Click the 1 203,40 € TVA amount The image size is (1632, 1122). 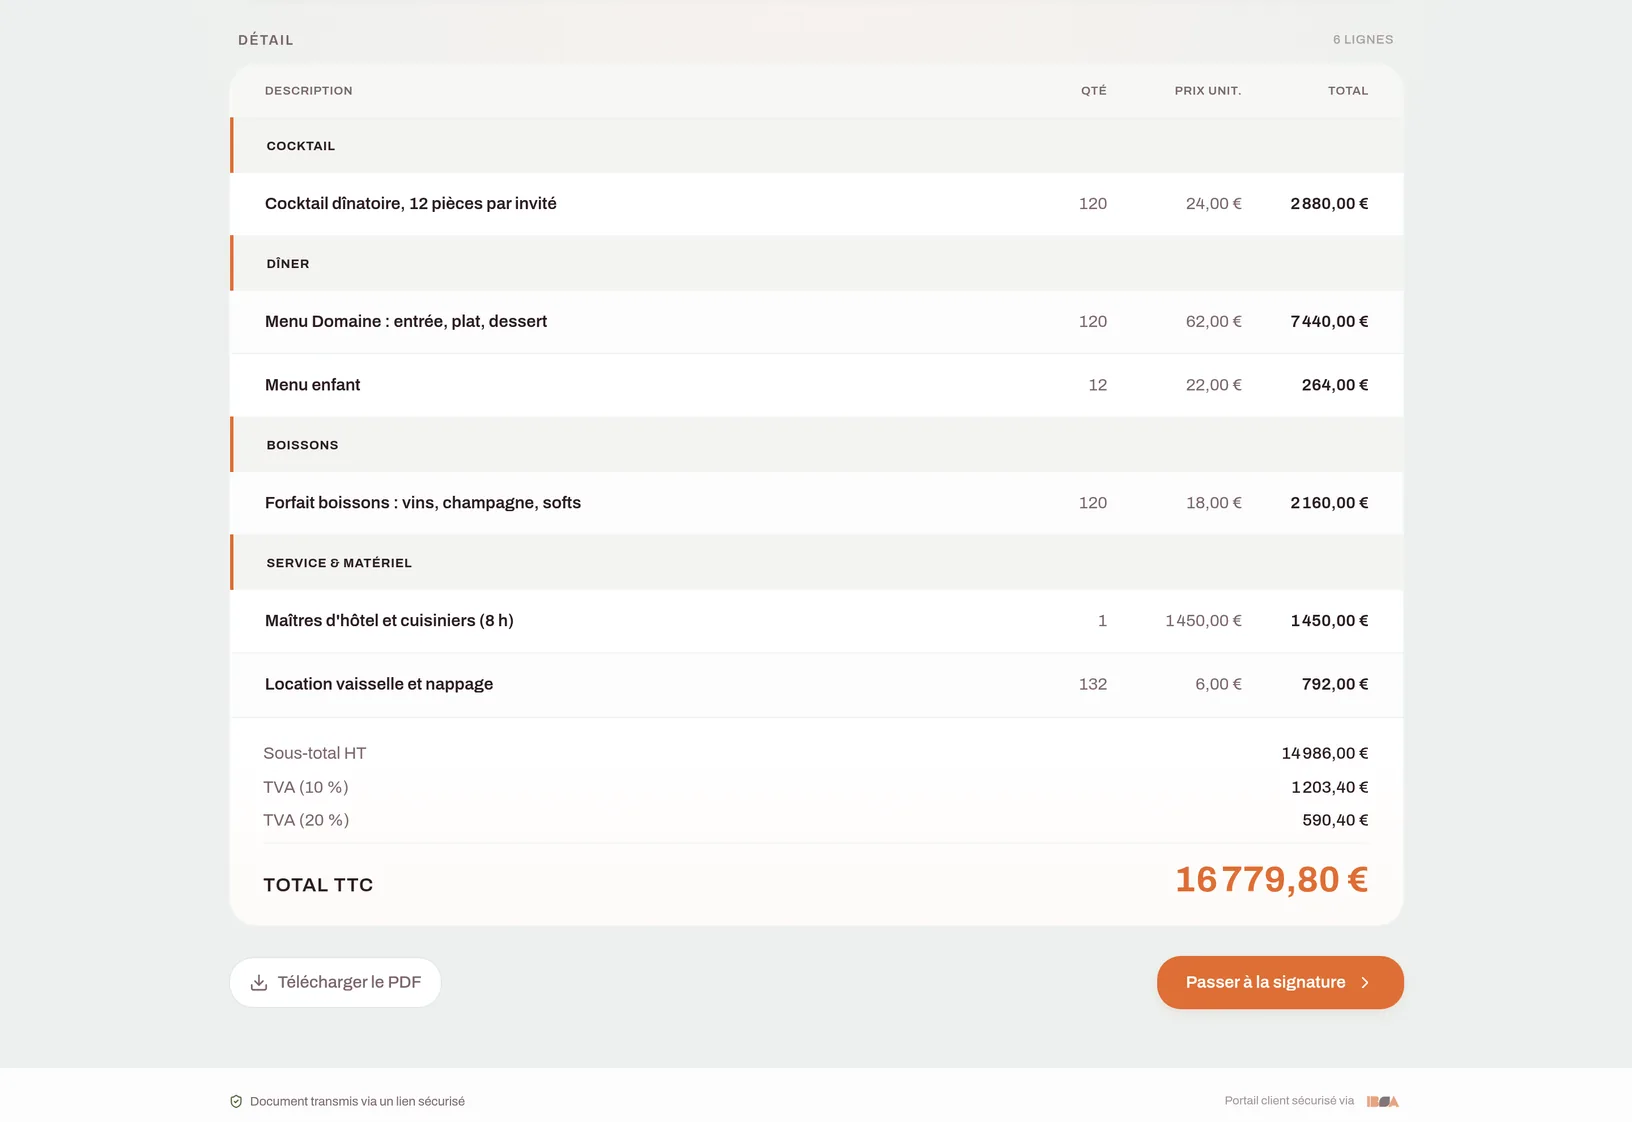(x=1330, y=787)
